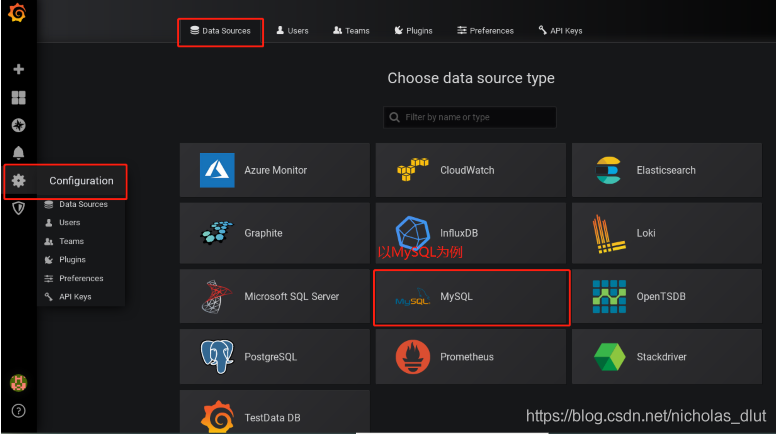This screenshot has width=777, height=435.
Task: Click the Elasticsearch logo icon
Action: [x=608, y=170]
